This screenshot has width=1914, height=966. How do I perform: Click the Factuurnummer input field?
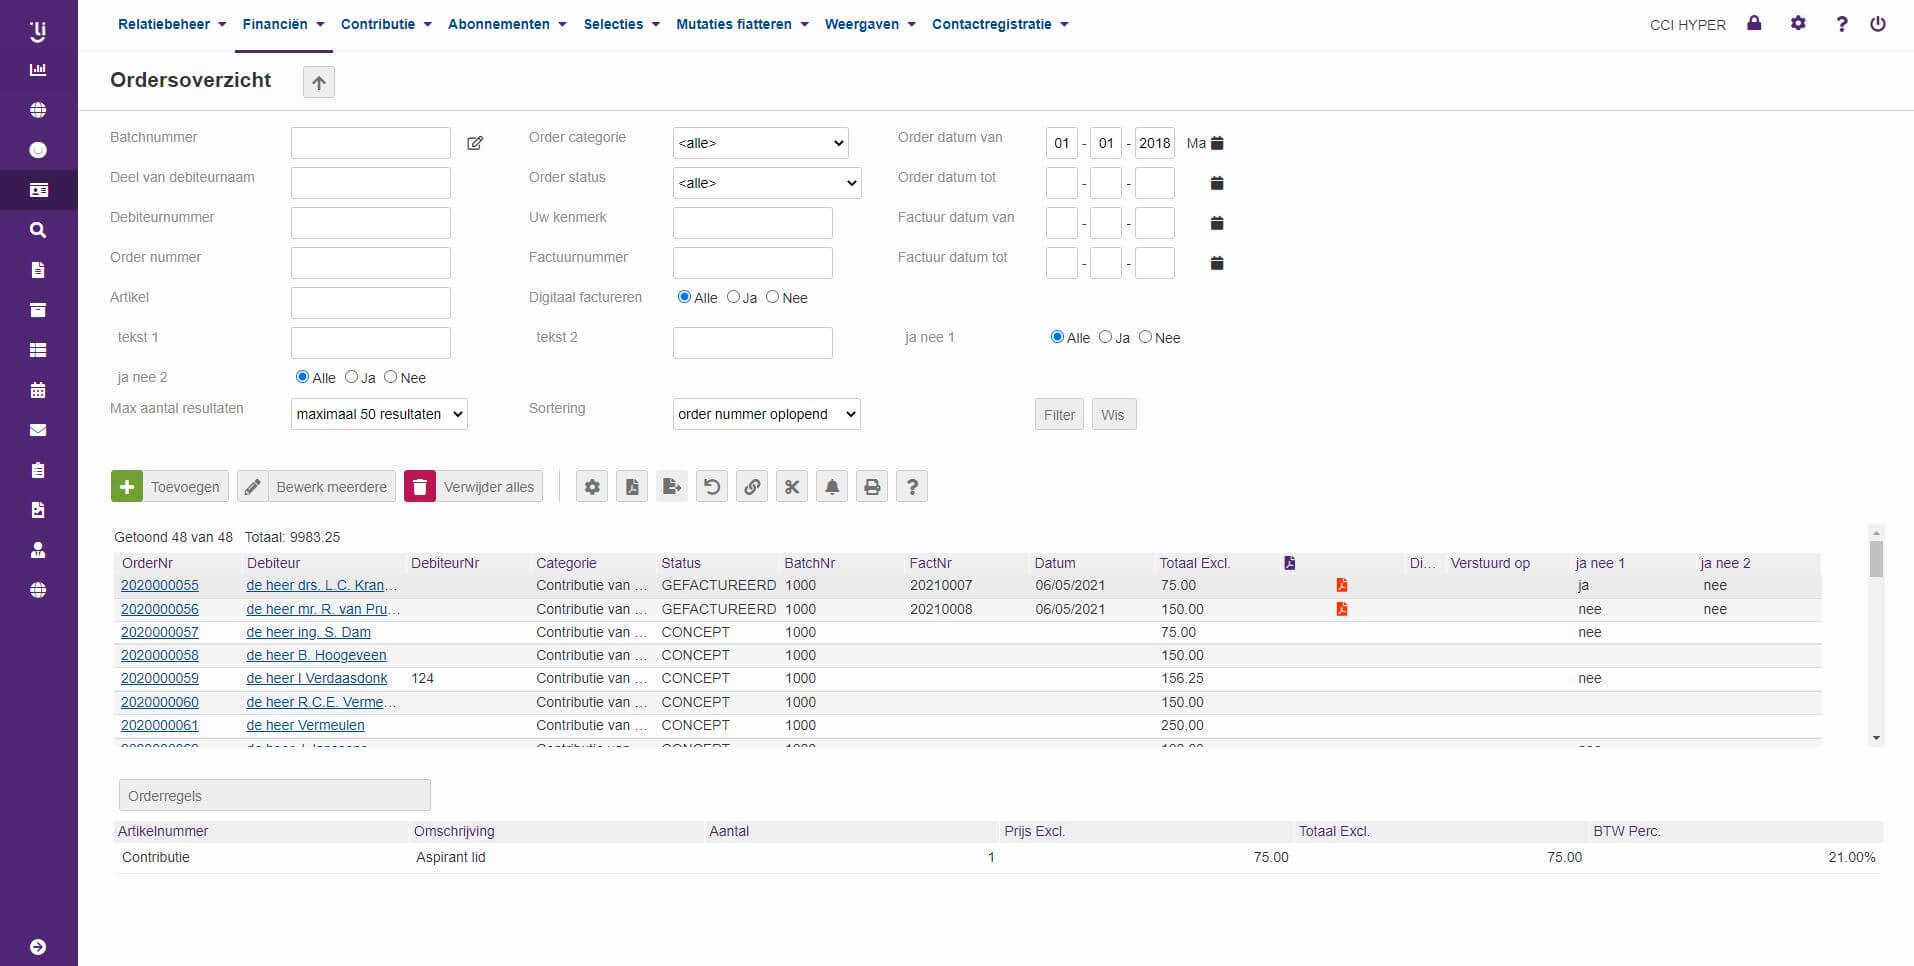click(753, 263)
